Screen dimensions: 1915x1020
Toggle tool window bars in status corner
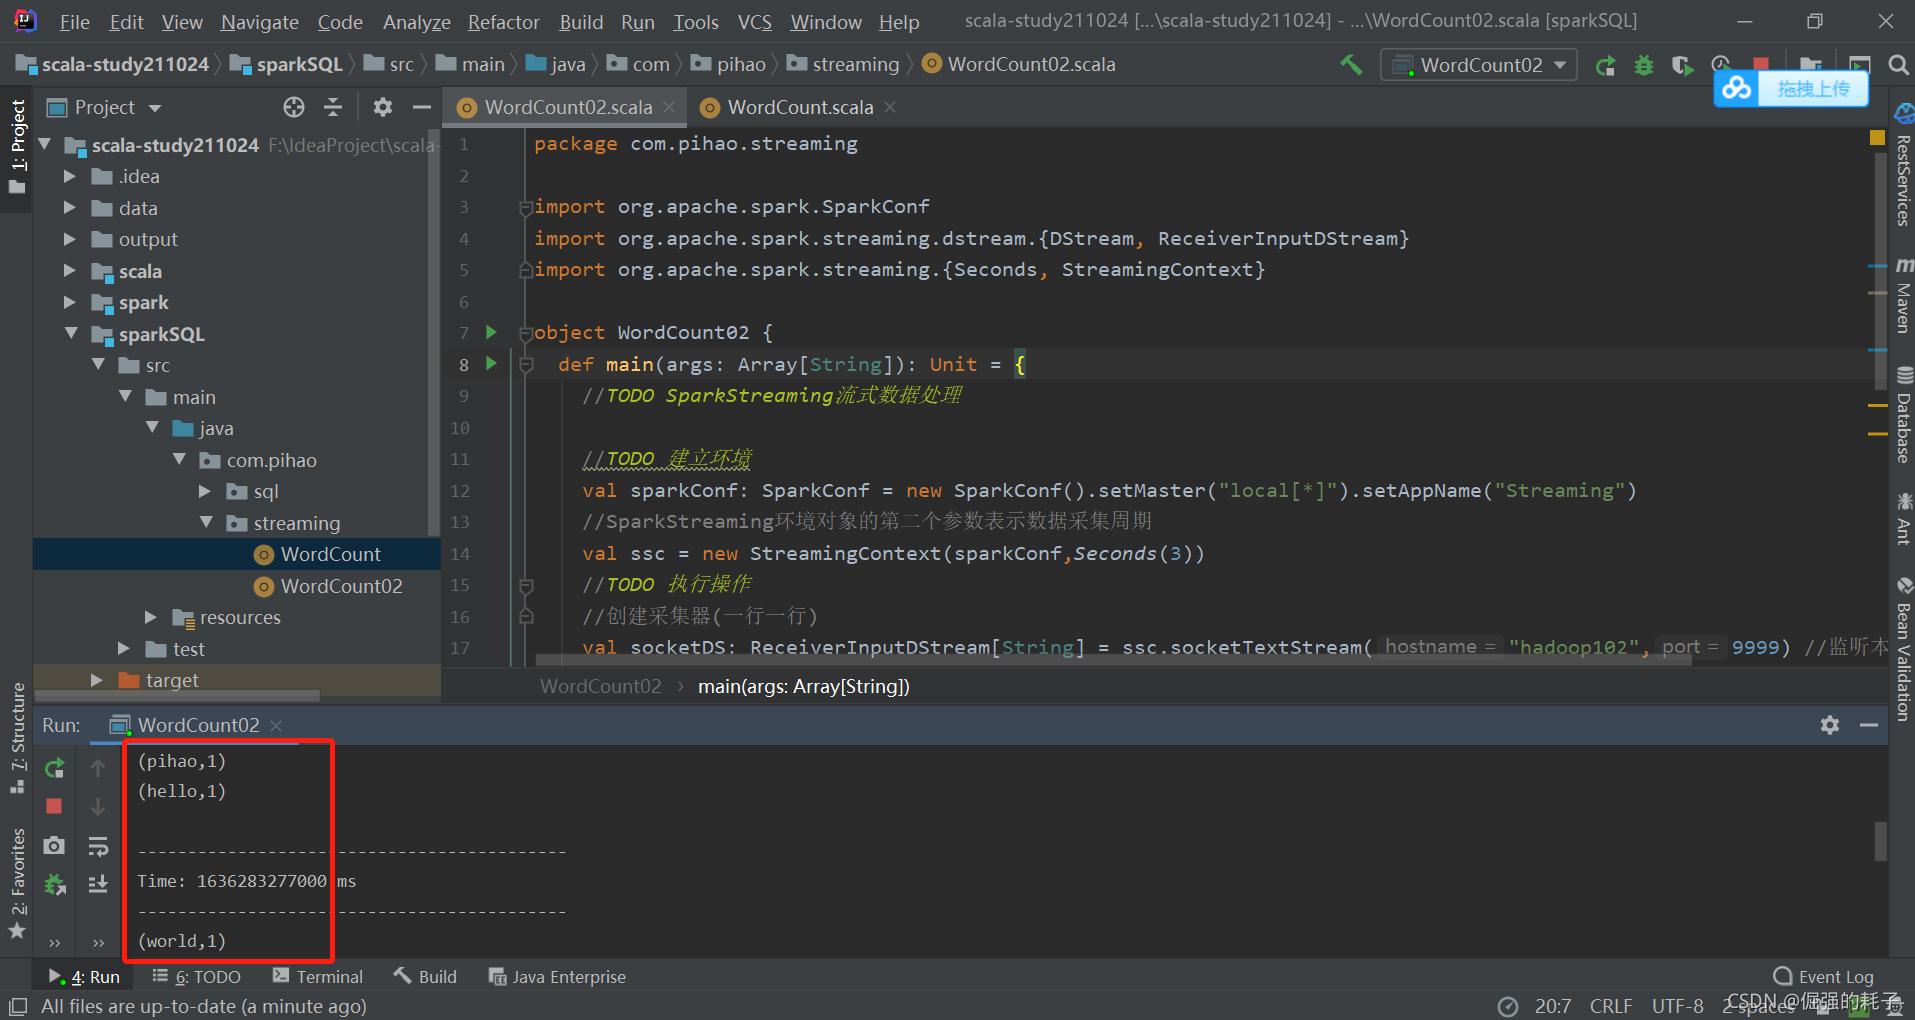point(17,1006)
